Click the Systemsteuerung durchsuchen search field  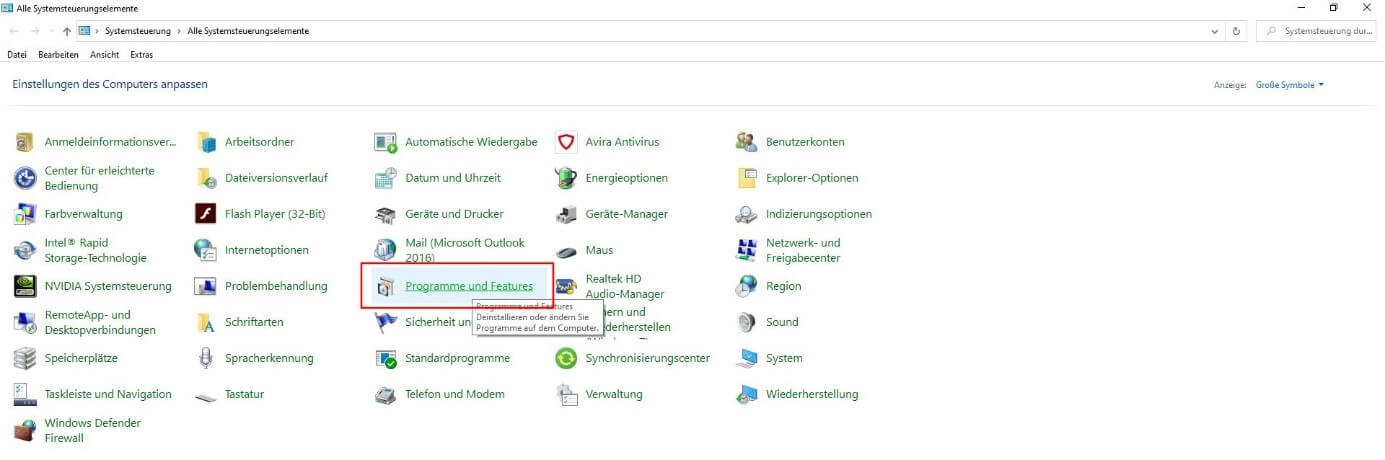1318,31
